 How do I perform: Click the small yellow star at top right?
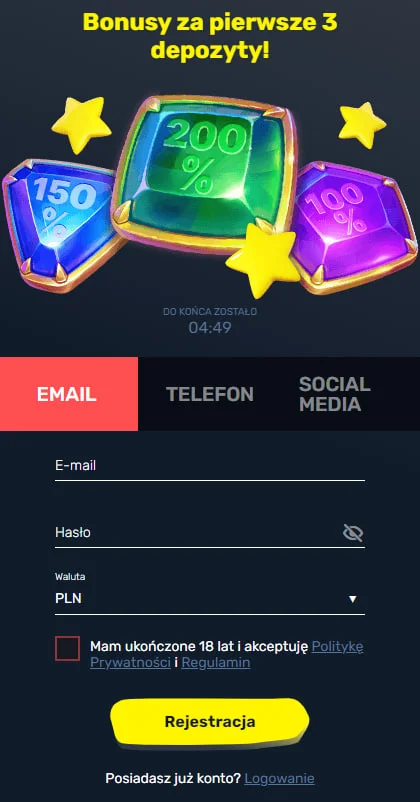point(362,125)
